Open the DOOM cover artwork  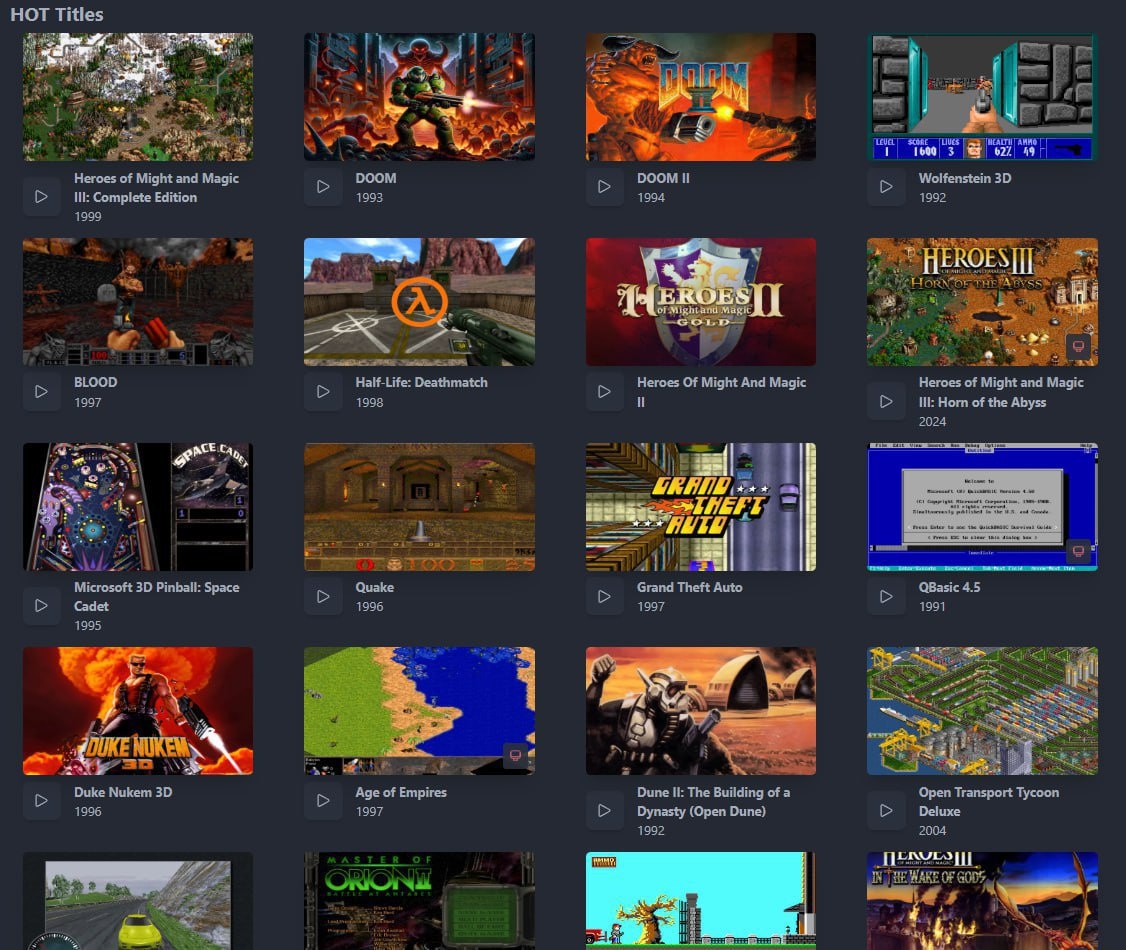419,97
